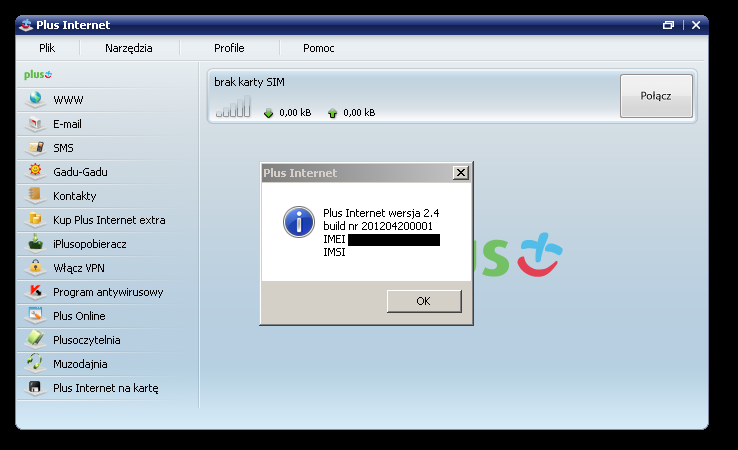The image size is (738, 450).
Task: Click the signal strength bars indicator
Action: [233, 106]
